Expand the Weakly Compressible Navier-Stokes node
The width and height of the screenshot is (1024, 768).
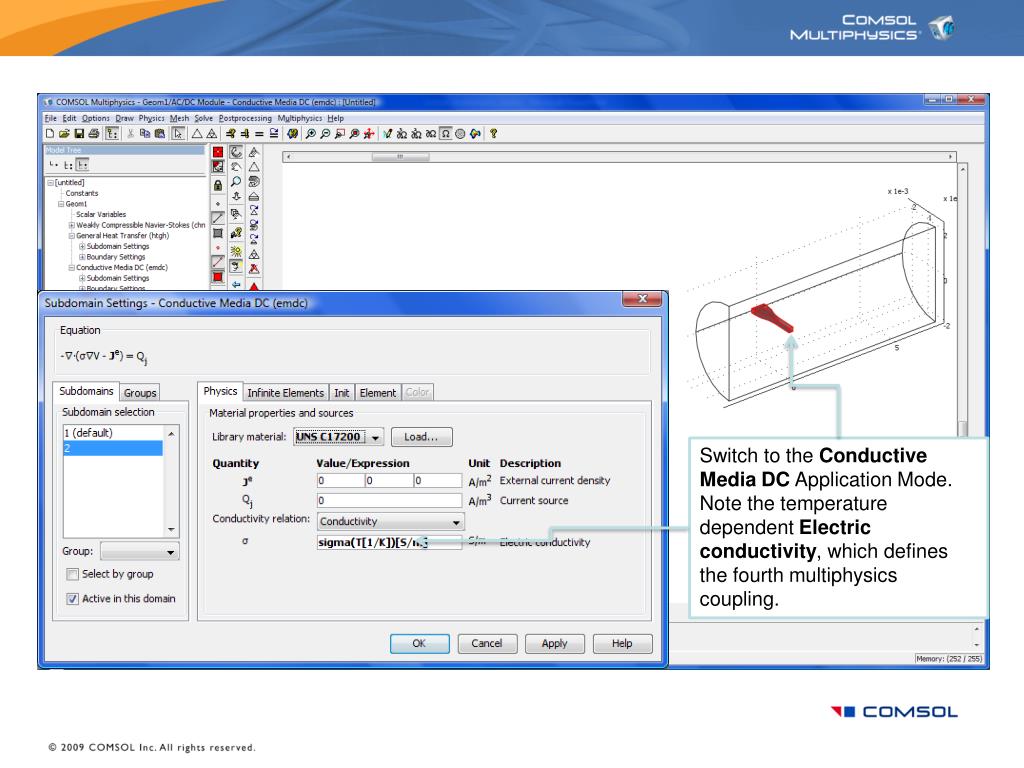[x=71, y=225]
